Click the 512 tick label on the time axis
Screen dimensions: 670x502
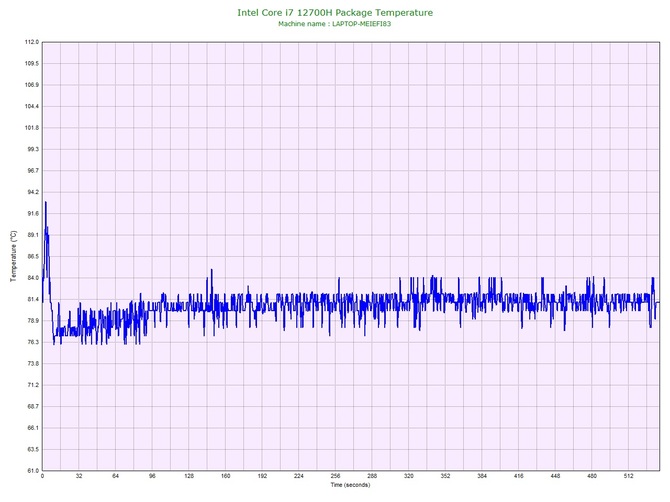629,476
